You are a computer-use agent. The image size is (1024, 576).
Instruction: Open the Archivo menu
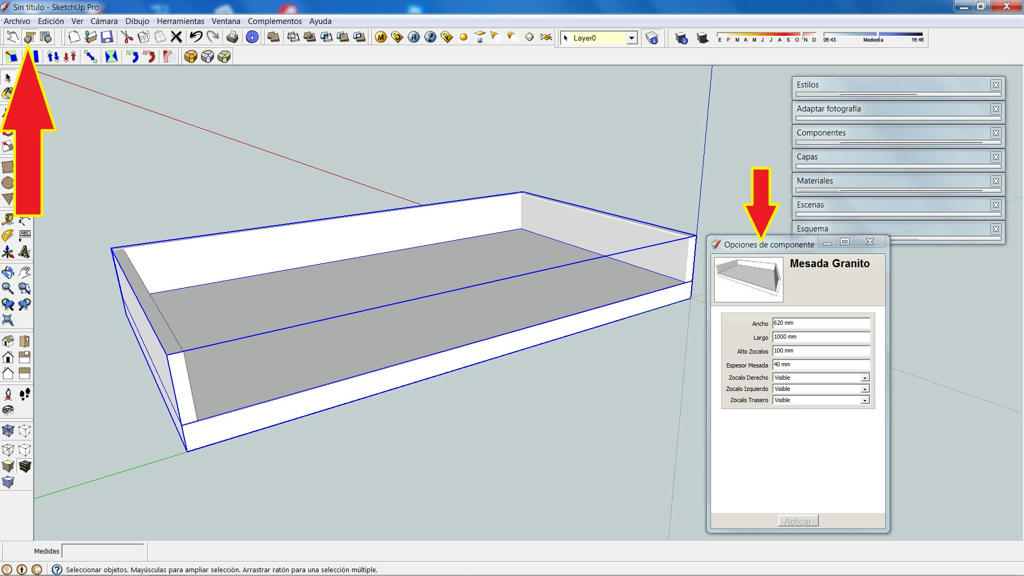tap(17, 21)
